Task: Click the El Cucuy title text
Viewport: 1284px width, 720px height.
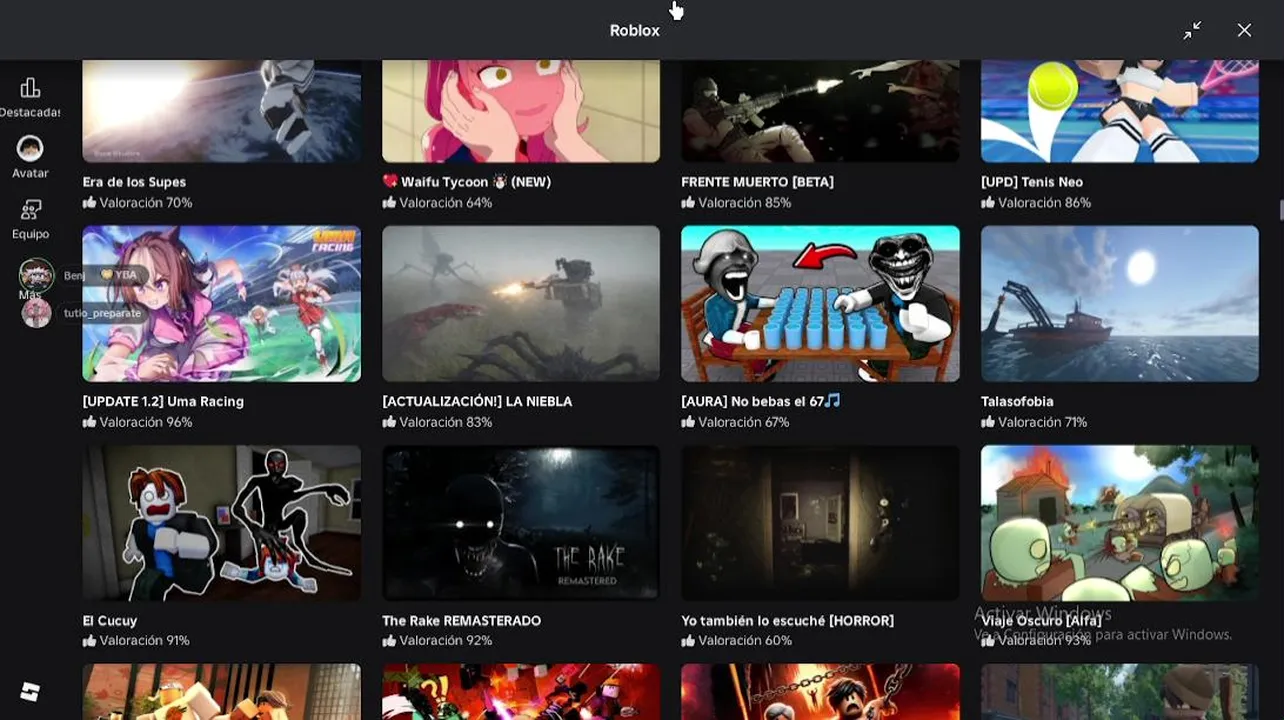Action: (110, 620)
